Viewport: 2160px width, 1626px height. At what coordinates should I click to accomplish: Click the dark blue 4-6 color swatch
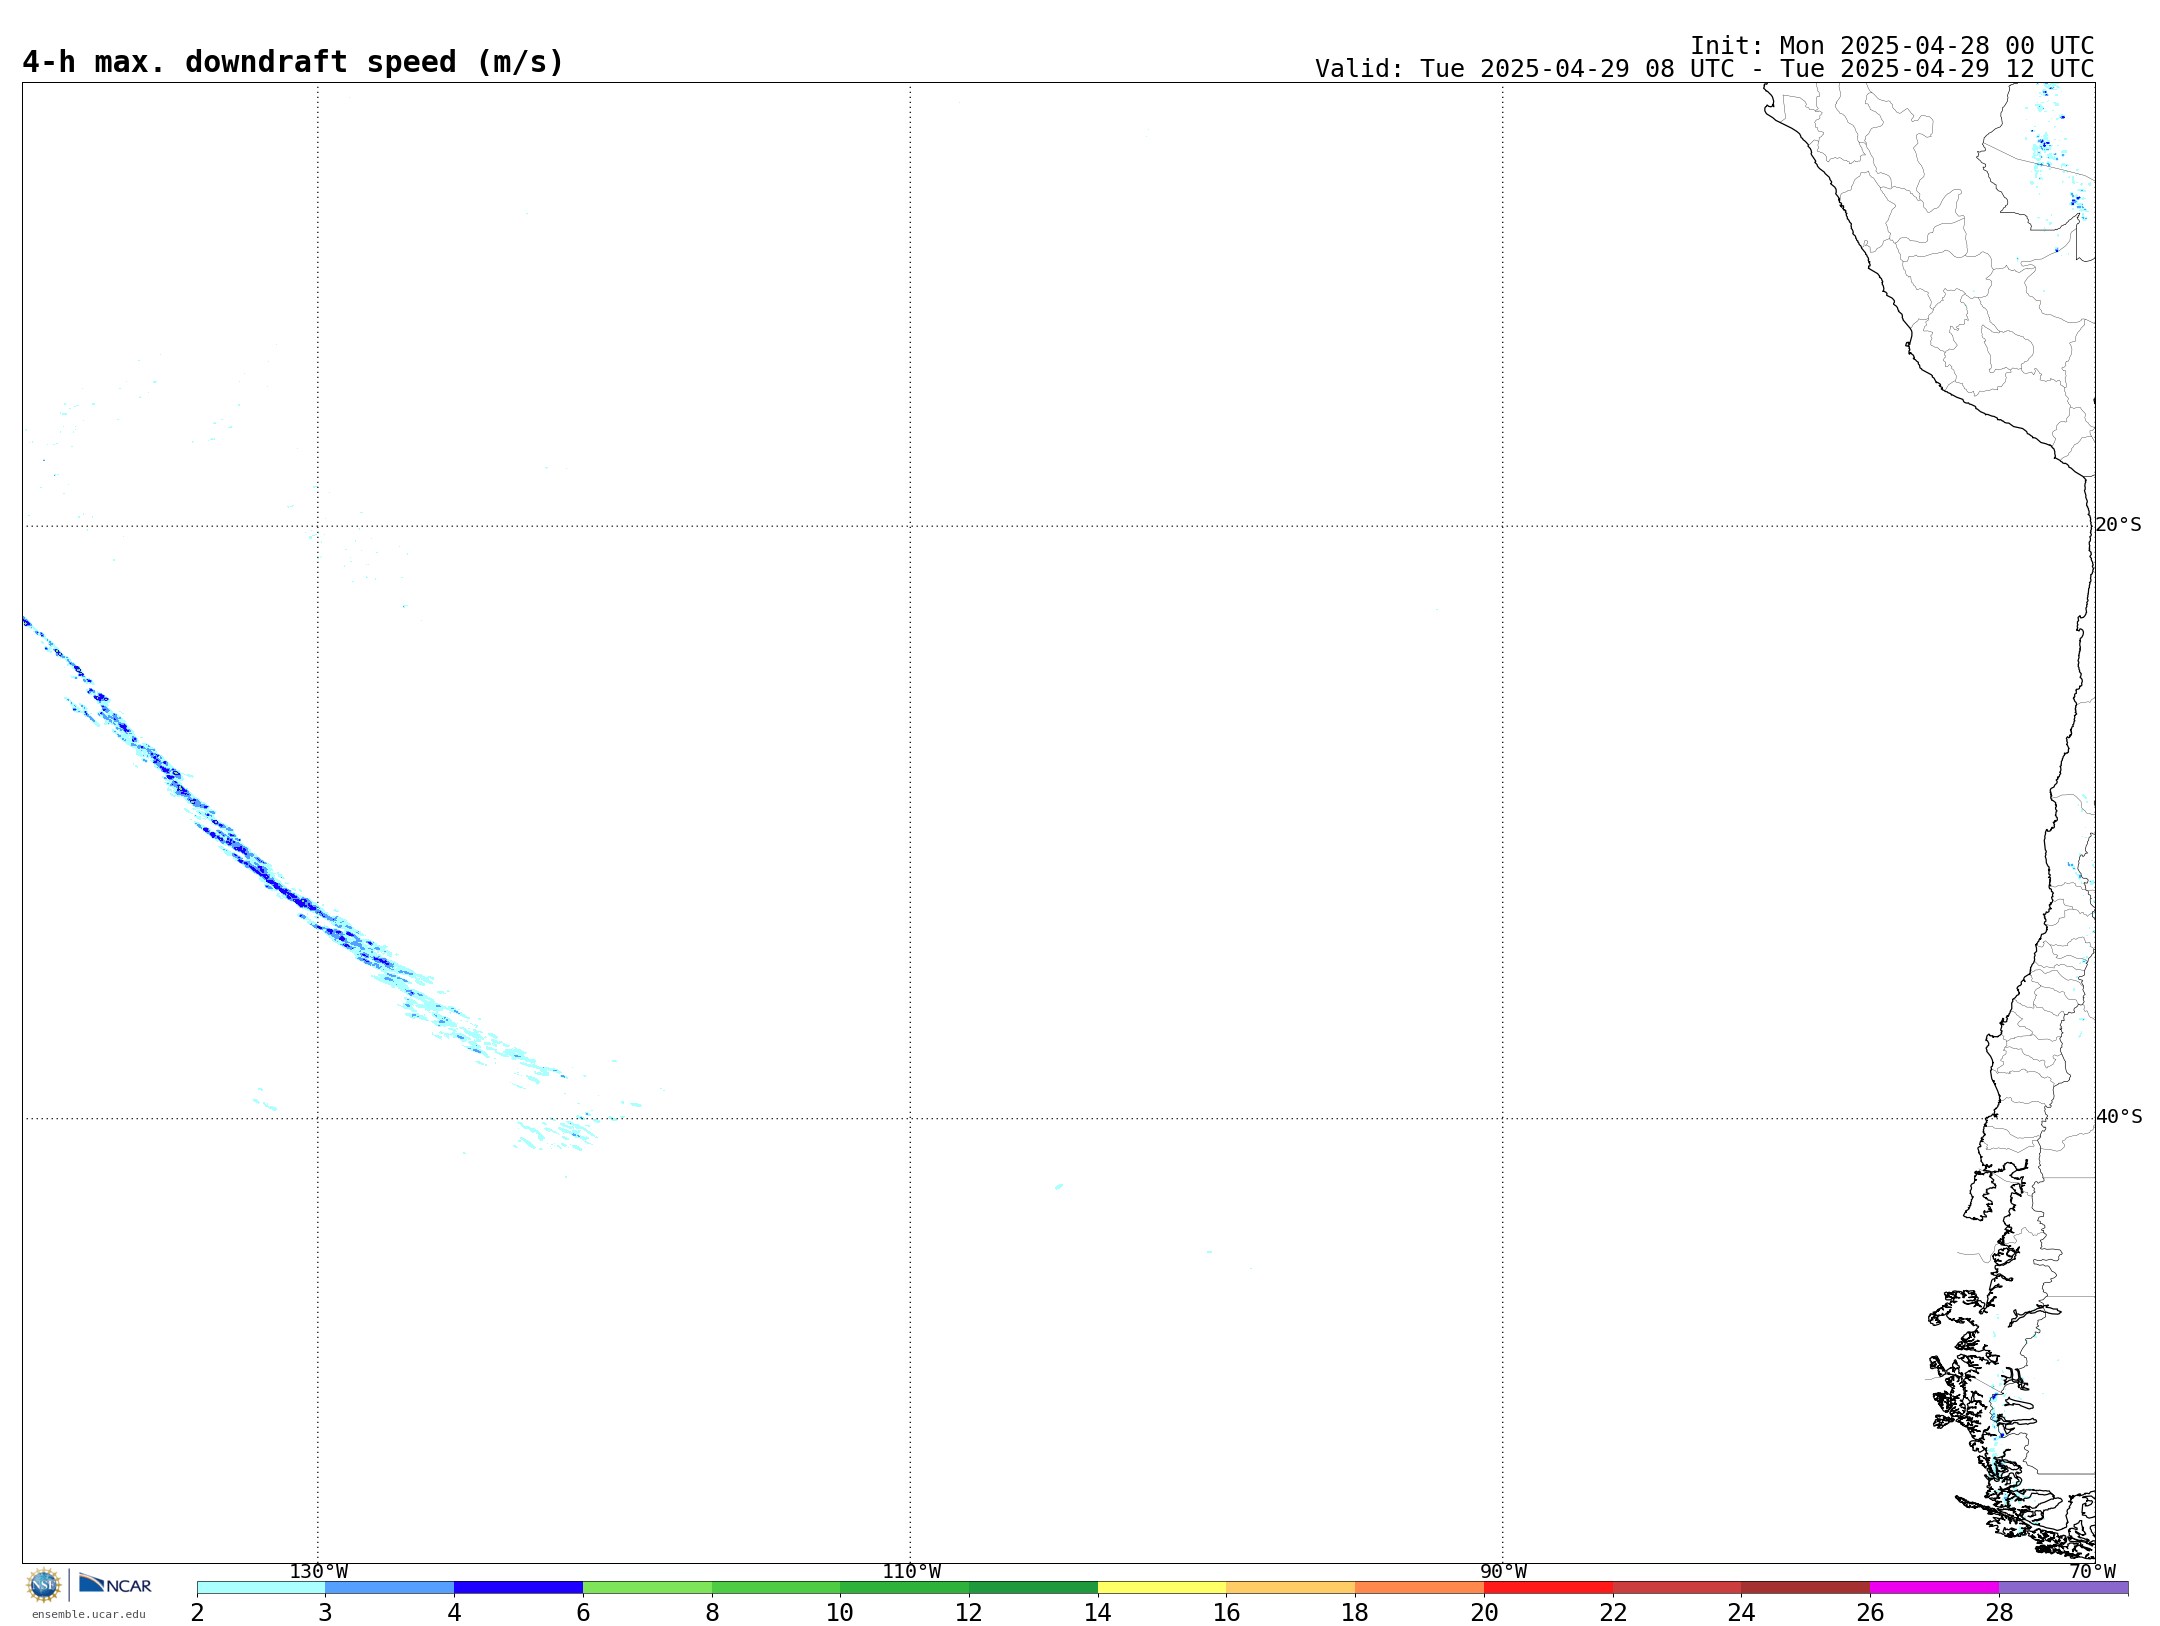[x=519, y=1588]
